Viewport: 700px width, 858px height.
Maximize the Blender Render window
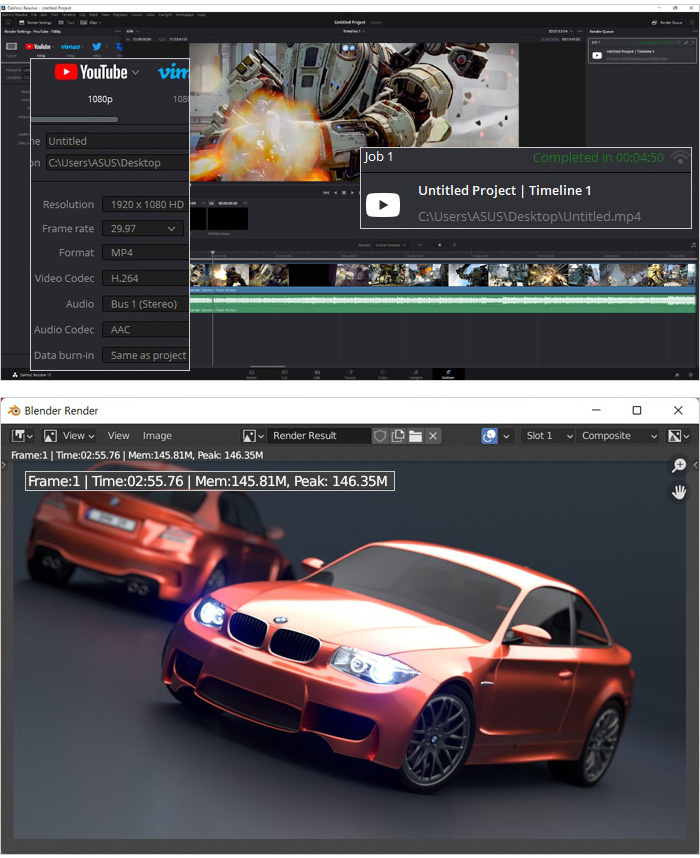coord(637,410)
